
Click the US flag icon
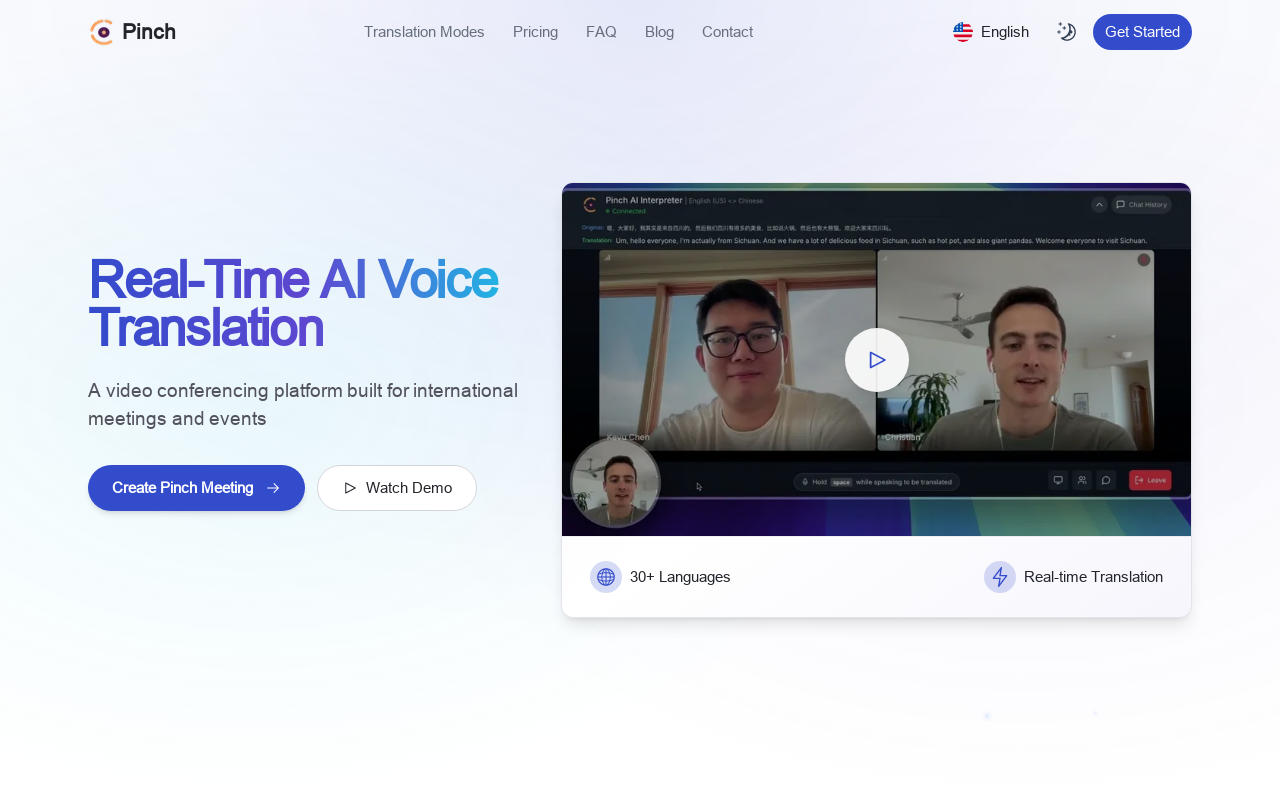(963, 32)
